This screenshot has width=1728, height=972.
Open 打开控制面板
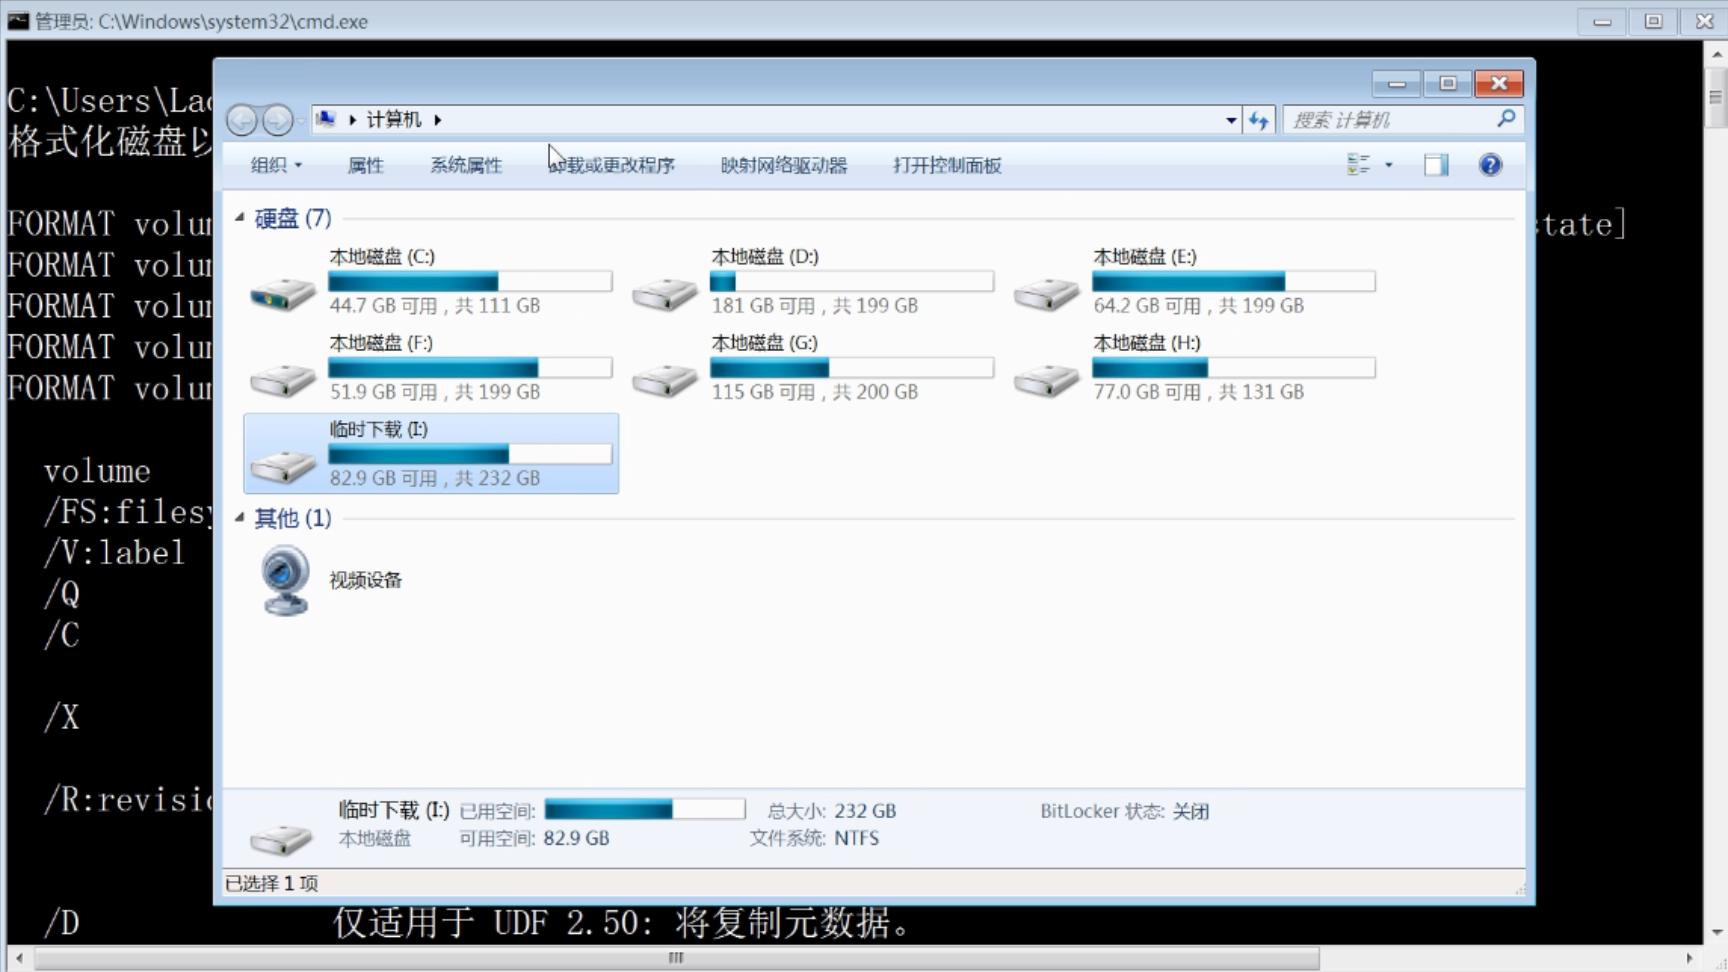pos(945,165)
